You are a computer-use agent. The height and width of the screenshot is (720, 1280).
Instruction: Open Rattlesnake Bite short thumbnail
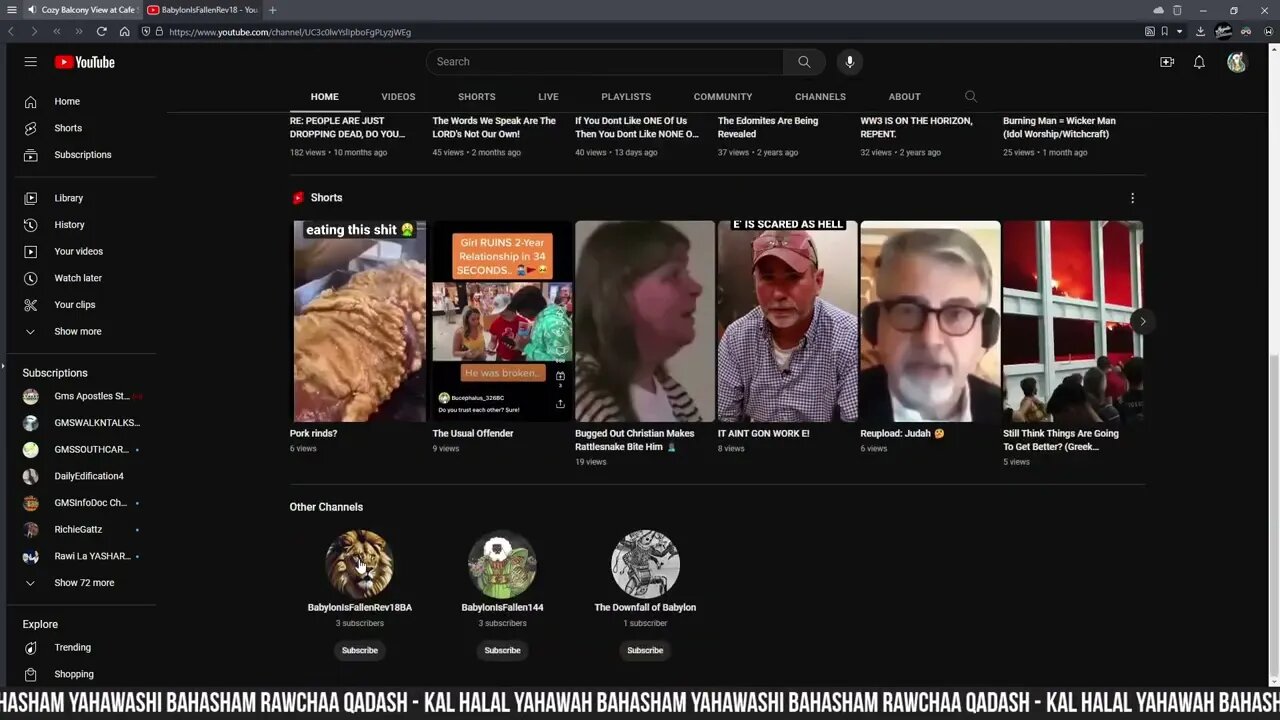(x=645, y=321)
